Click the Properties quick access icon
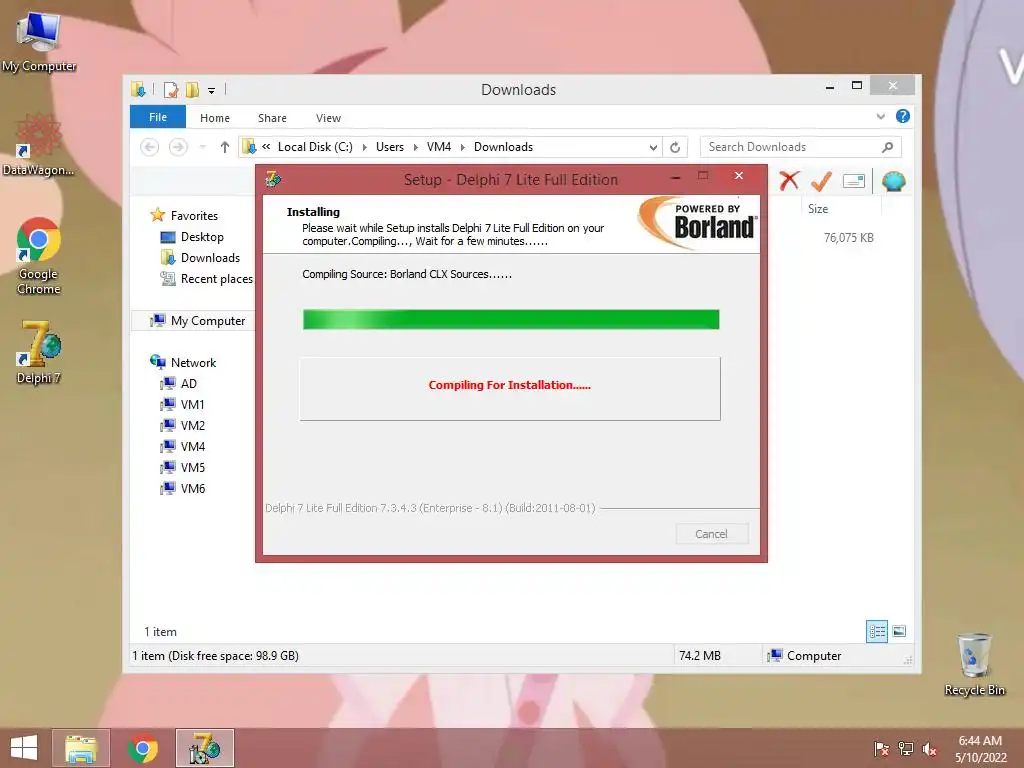Image resolution: width=1024 pixels, height=768 pixels. click(x=171, y=89)
